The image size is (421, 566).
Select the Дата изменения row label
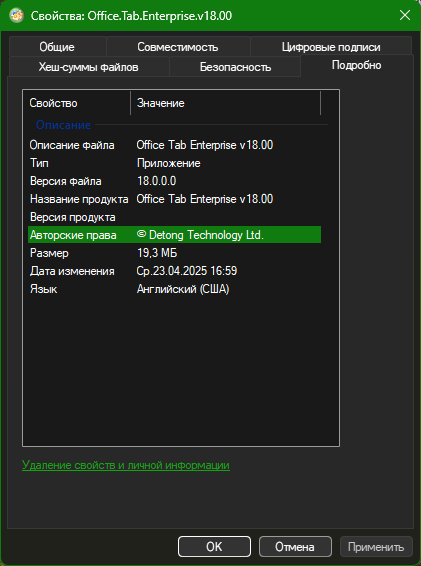72,271
